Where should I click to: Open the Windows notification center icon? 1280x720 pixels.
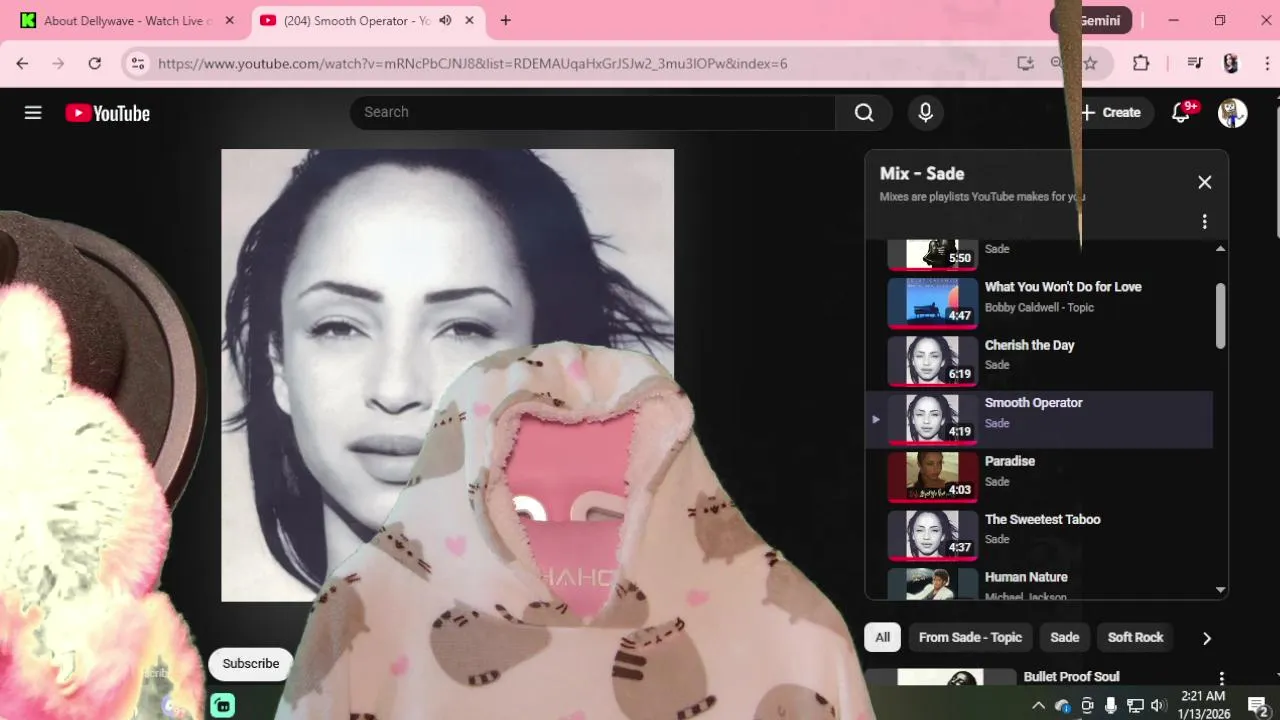[1259, 706]
